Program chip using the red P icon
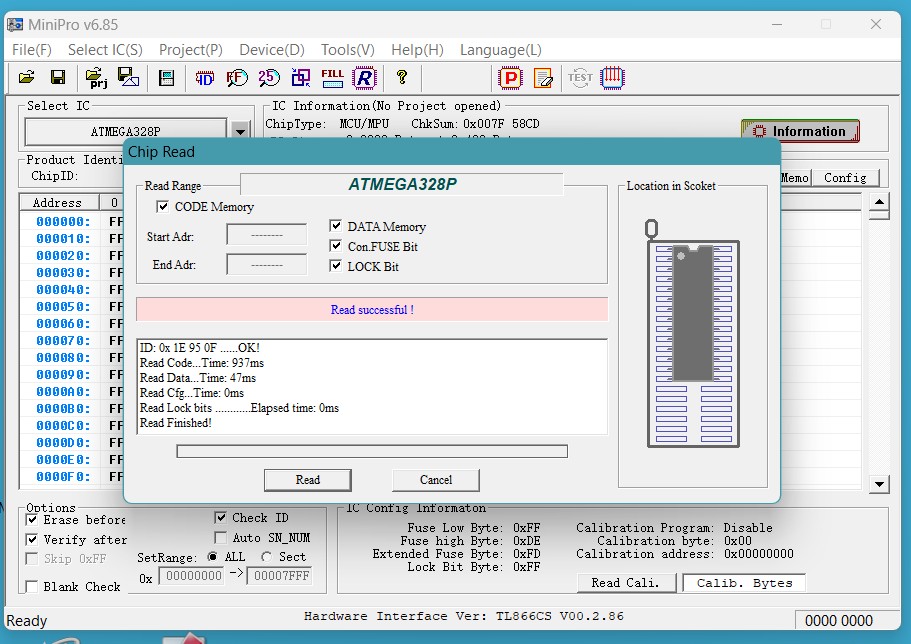The image size is (911, 644). click(x=510, y=77)
